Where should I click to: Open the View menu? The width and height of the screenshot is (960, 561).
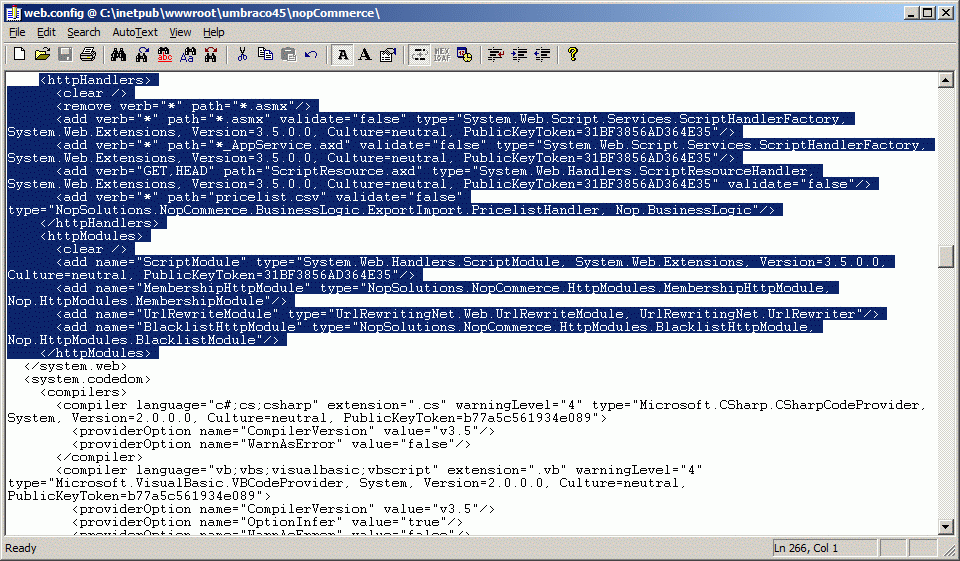[180, 32]
